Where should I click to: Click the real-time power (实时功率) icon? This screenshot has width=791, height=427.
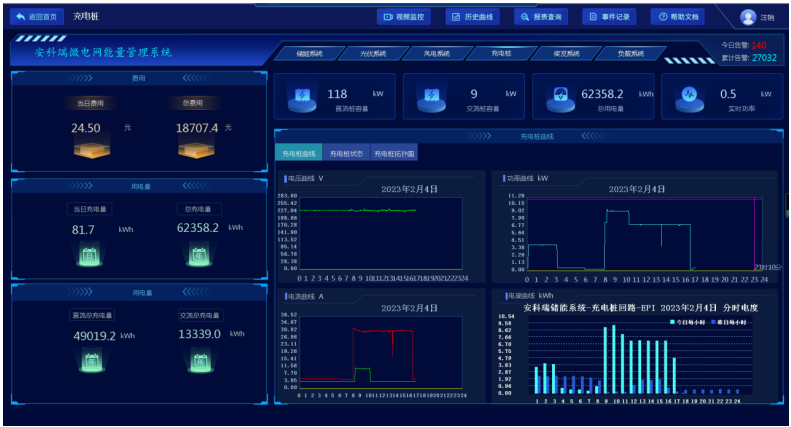point(689,98)
